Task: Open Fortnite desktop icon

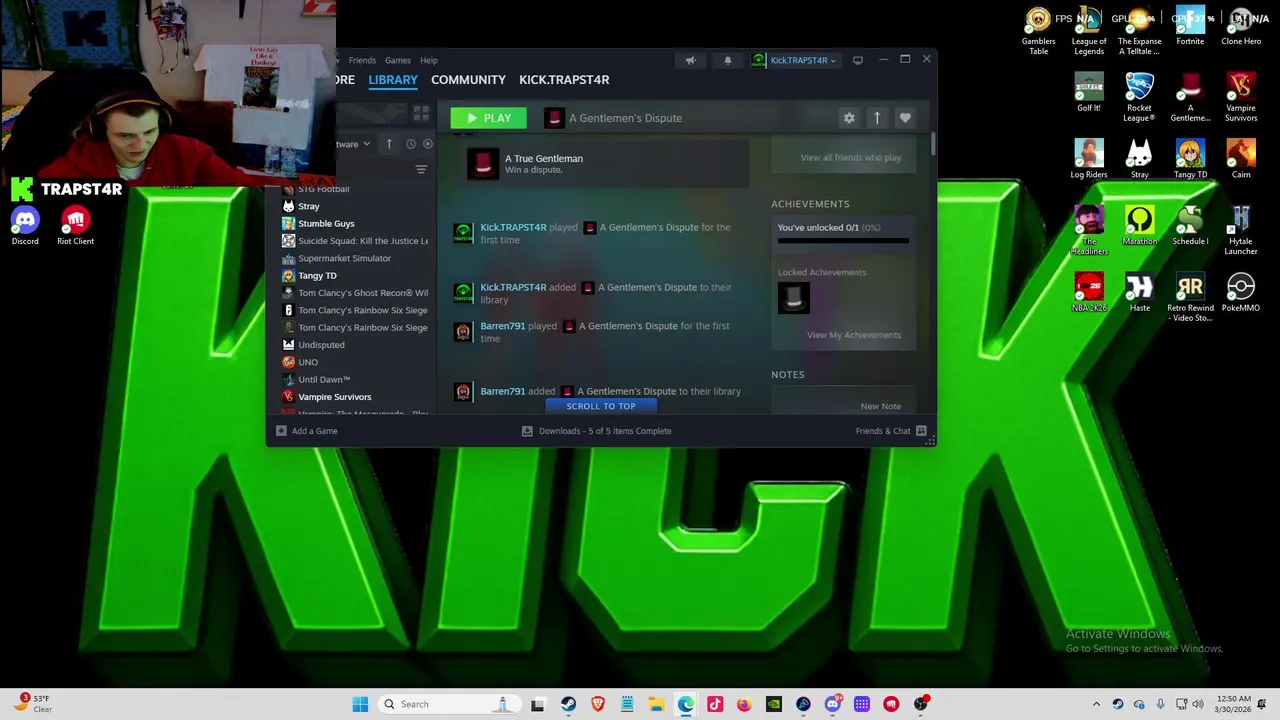Action: (1190, 27)
